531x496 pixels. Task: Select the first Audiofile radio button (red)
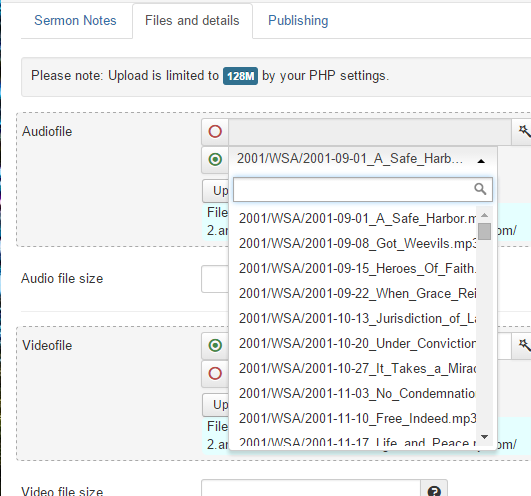pyautogui.click(x=215, y=131)
